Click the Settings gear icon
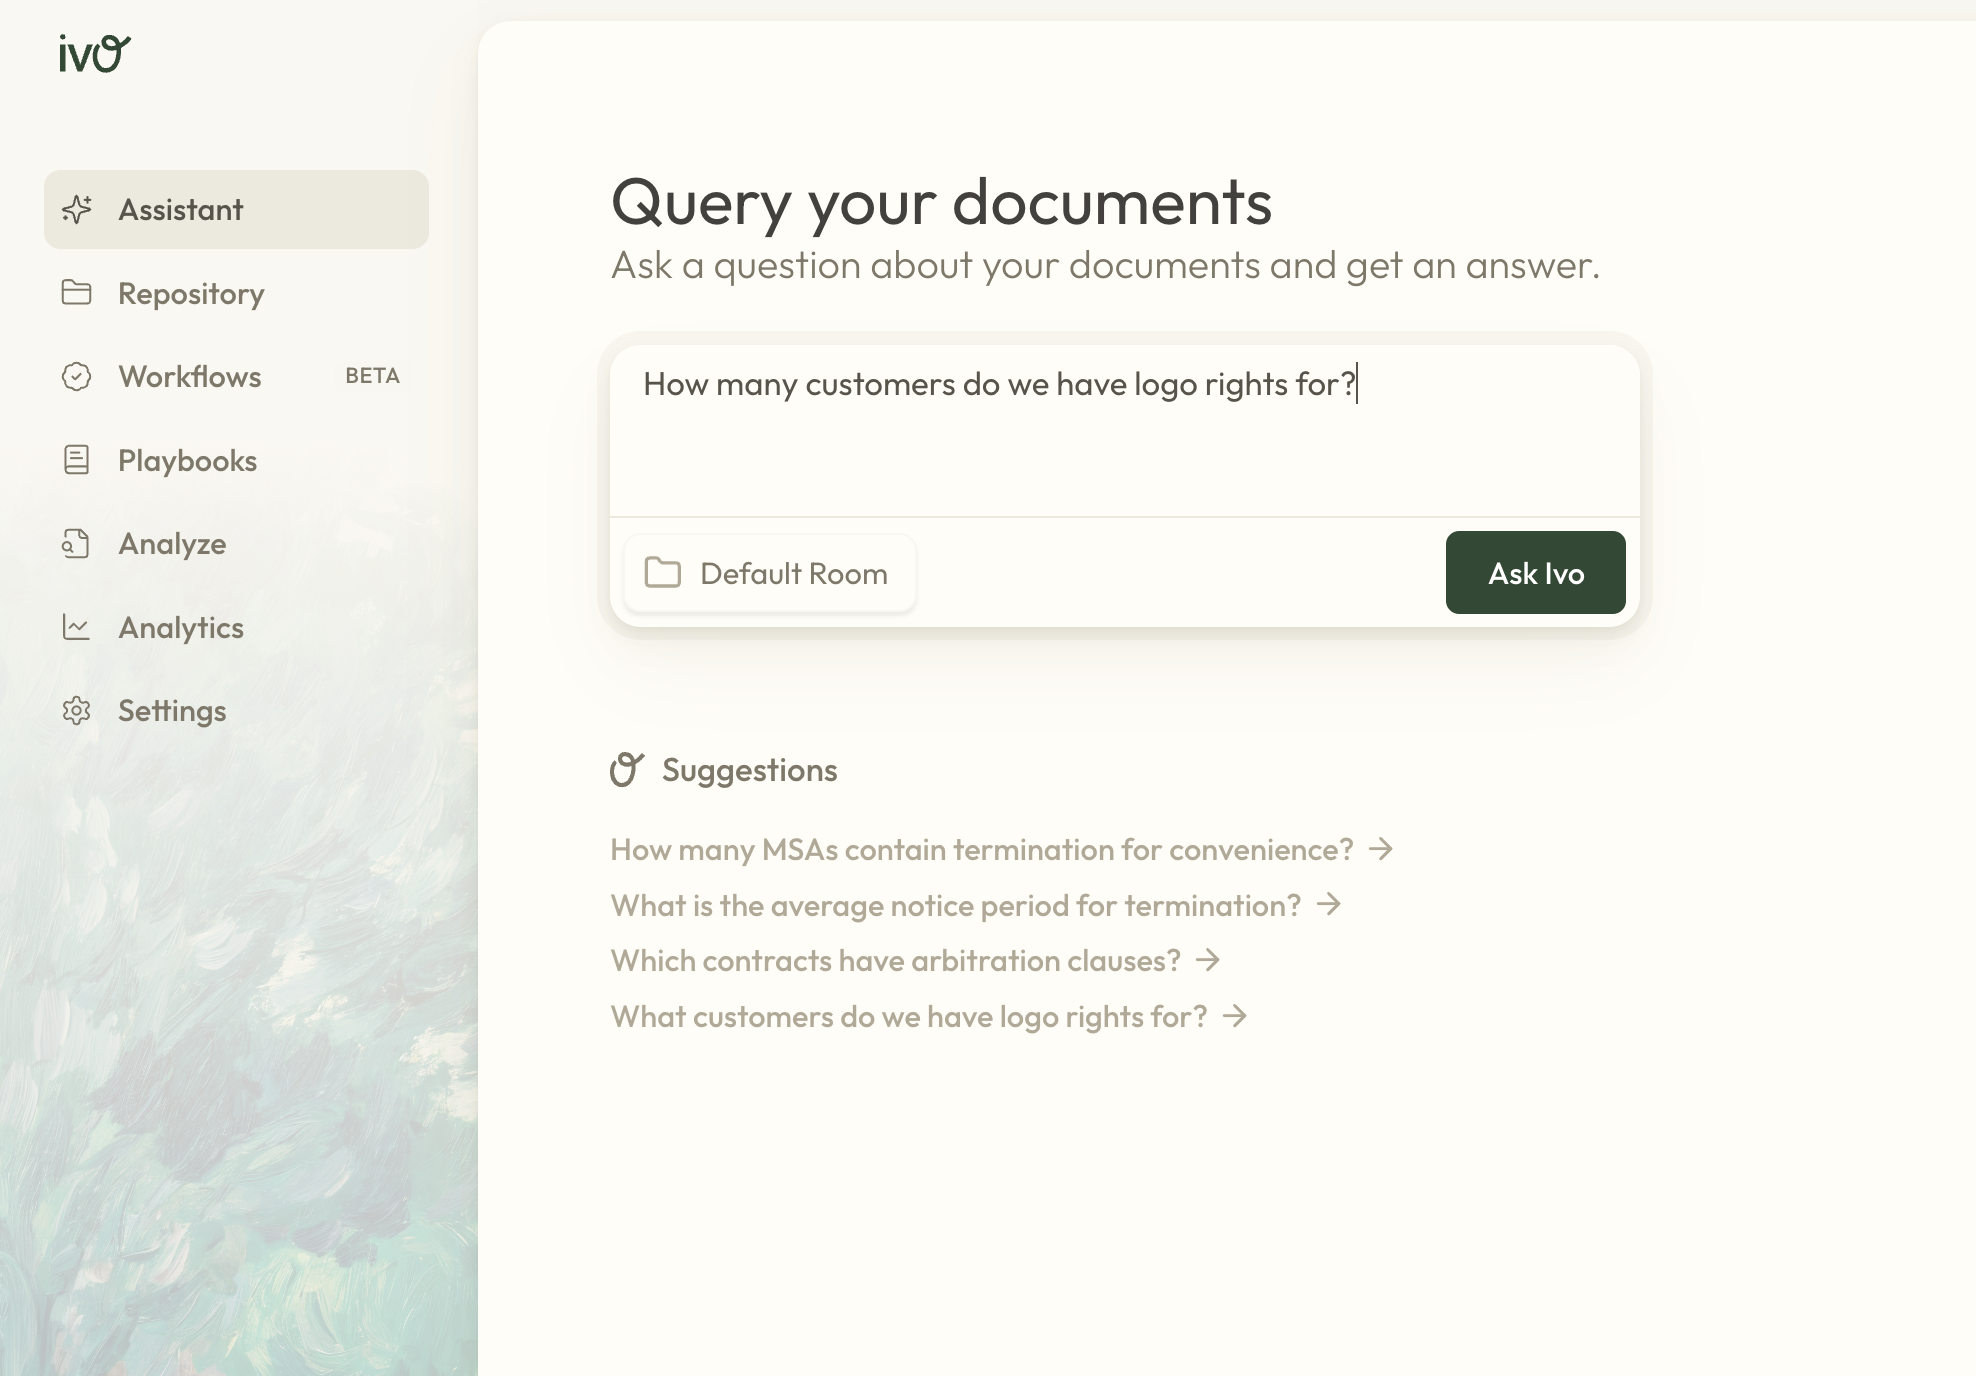The height and width of the screenshot is (1376, 1976). pyautogui.click(x=77, y=711)
